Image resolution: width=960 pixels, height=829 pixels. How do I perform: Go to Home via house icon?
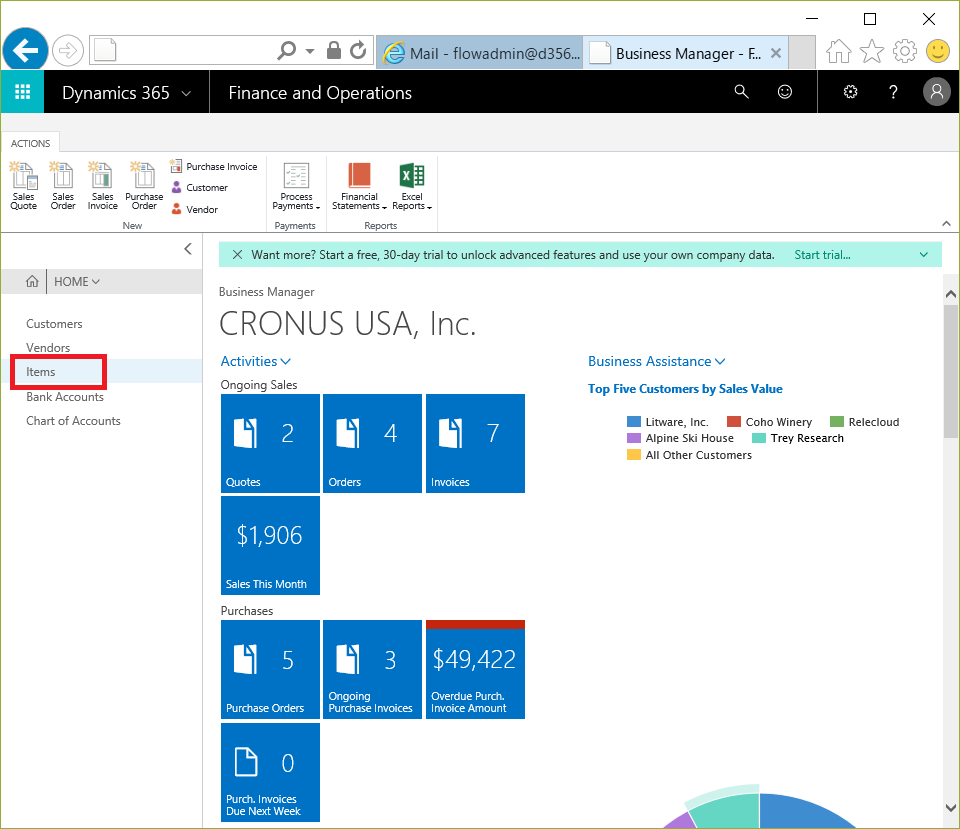tap(32, 282)
